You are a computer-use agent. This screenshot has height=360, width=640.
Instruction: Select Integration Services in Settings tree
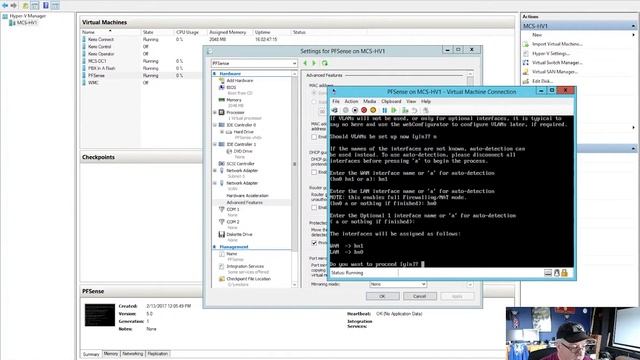click(x=245, y=266)
